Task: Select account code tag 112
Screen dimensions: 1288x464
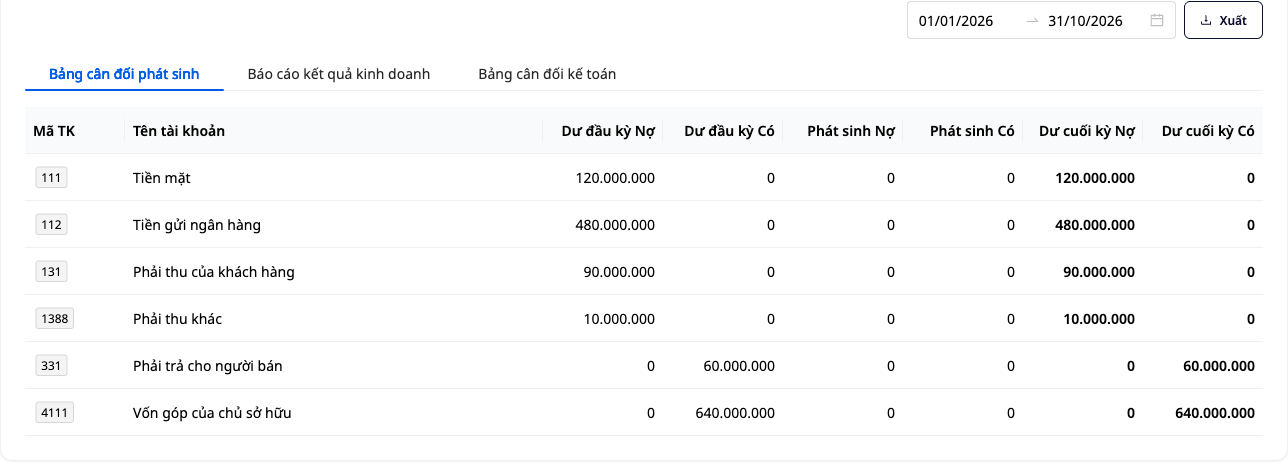Action: (51, 225)
